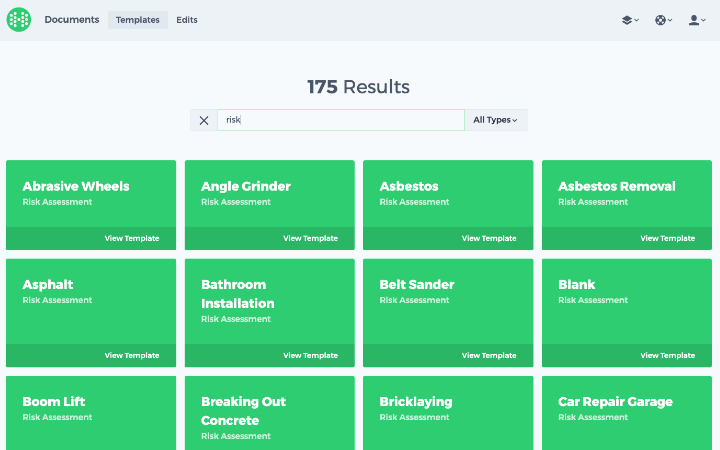The height and width of the screenshot is (450, 720).
Task: View Template for Blank risk assessment
Action: pos(668,355)
